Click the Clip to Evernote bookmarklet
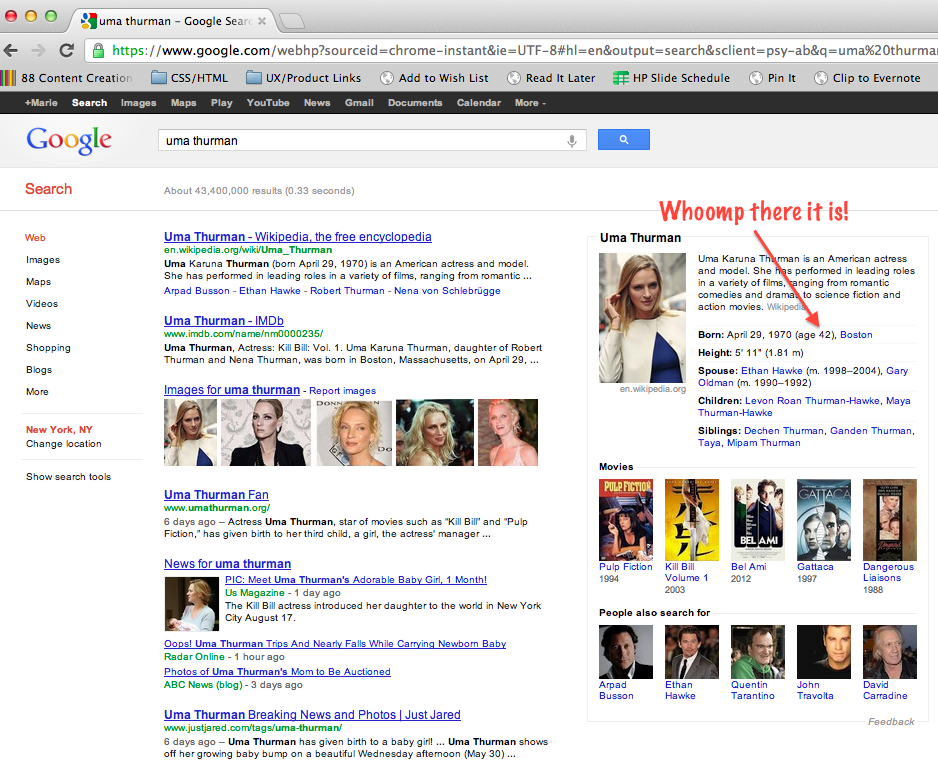 (867, 78)
